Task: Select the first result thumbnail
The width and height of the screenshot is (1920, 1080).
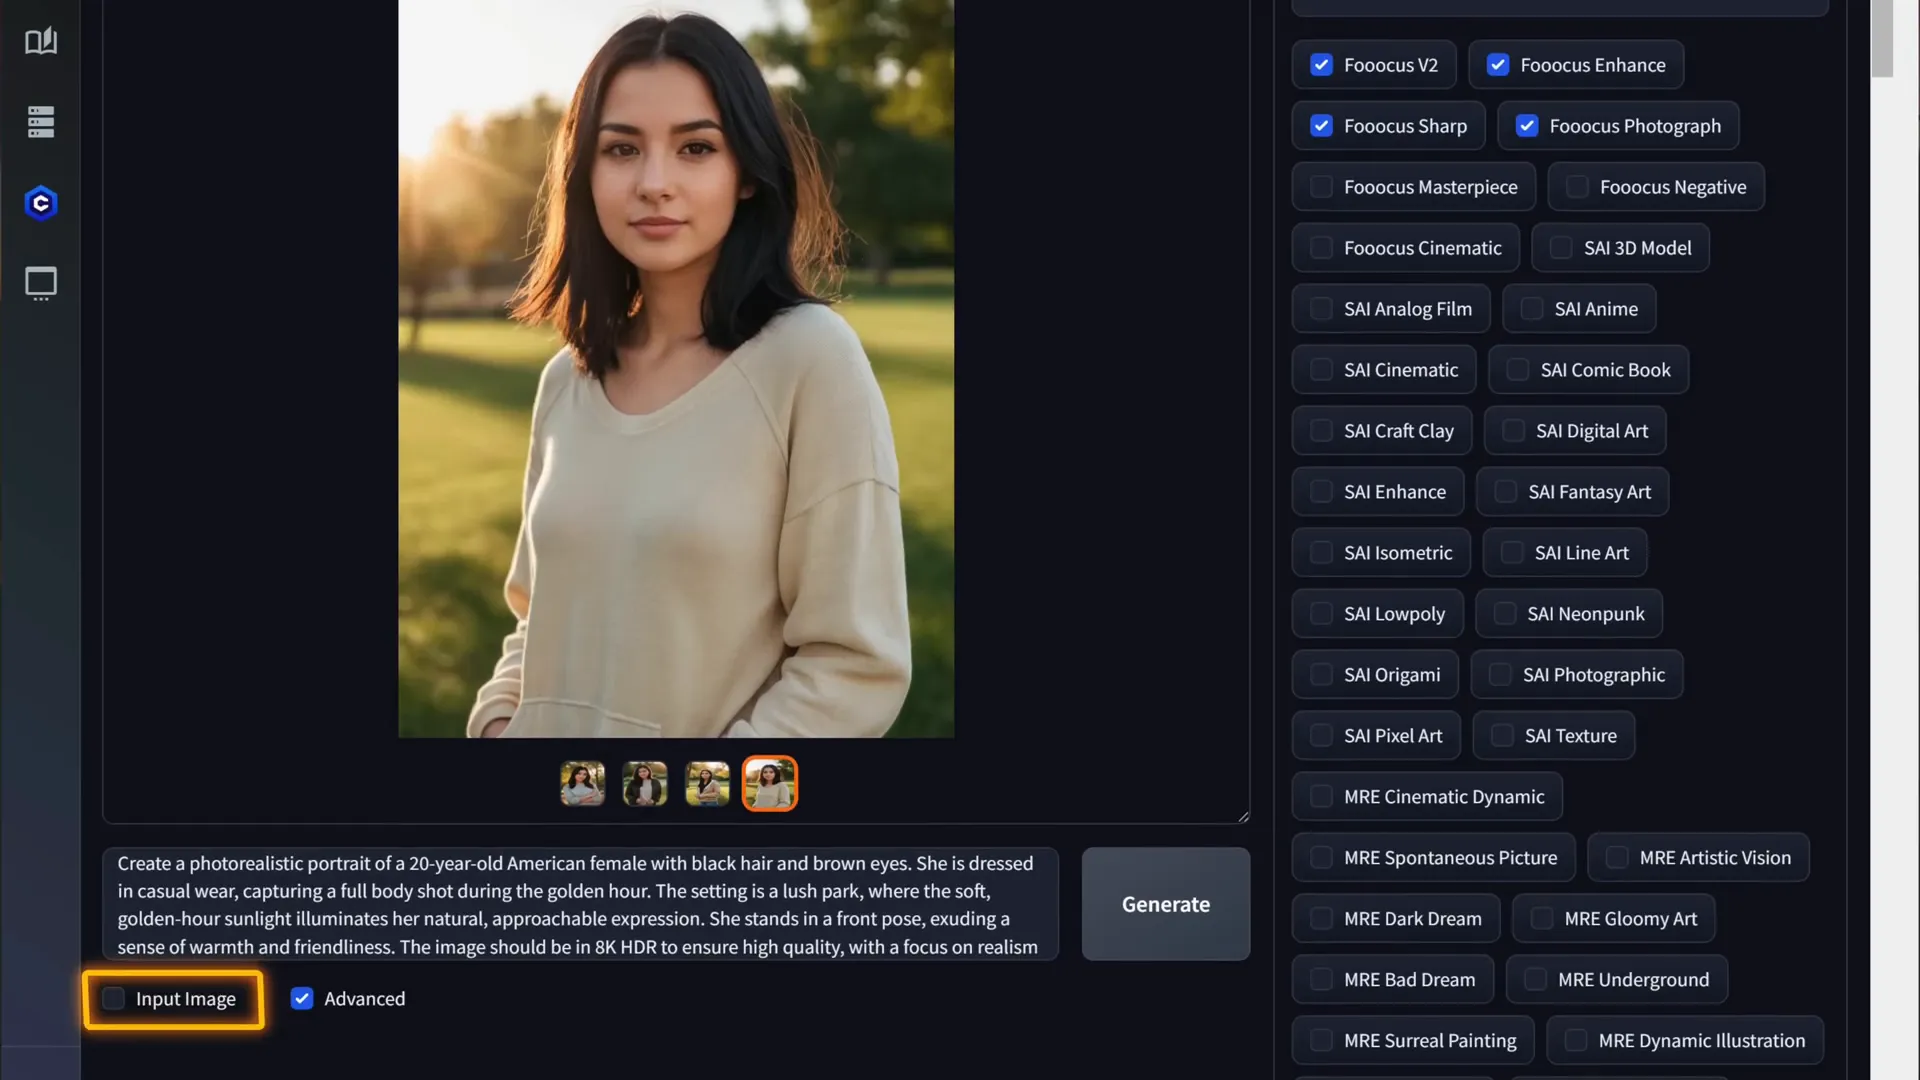Action: [x=583, y=784]
